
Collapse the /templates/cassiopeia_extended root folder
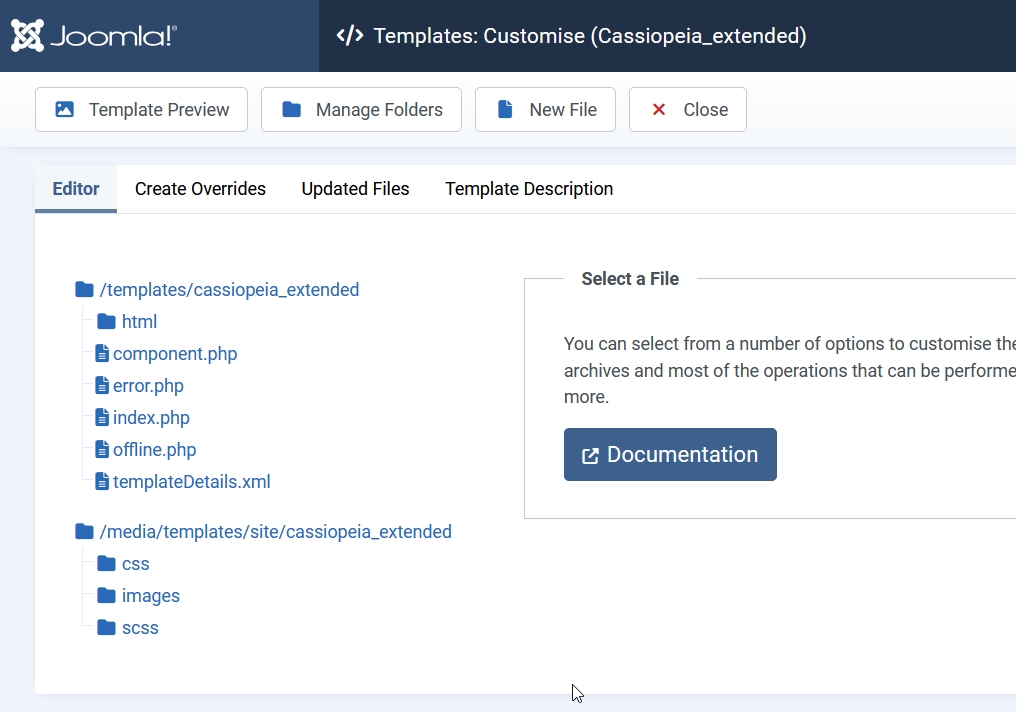pyautogui.click(x=229, y=290)
